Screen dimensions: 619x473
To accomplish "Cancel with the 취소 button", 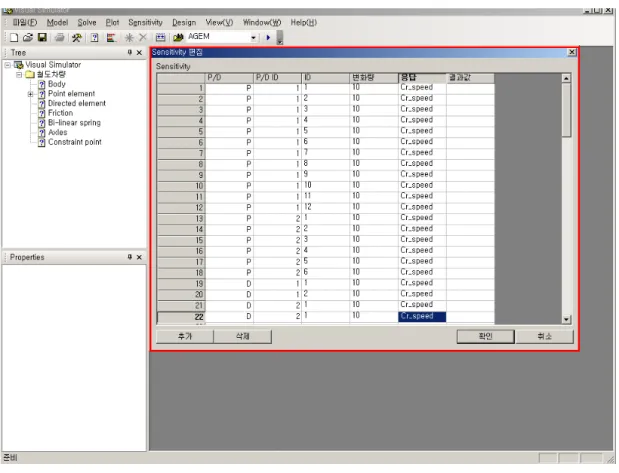I will [544, 336].
